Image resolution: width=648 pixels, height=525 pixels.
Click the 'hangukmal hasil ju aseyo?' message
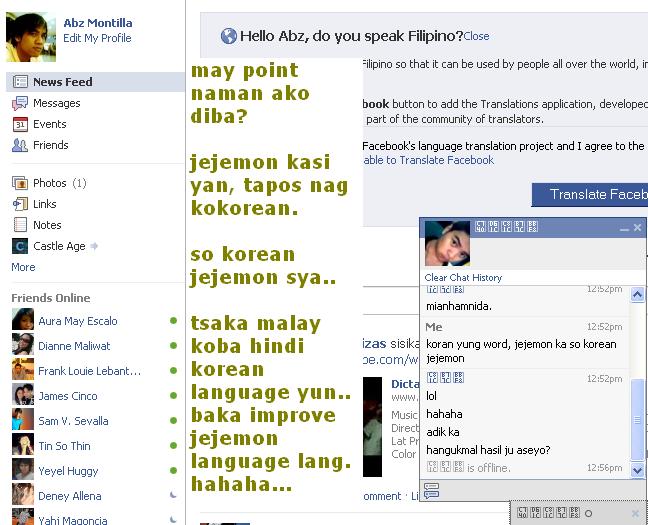(x=488, y=450)
